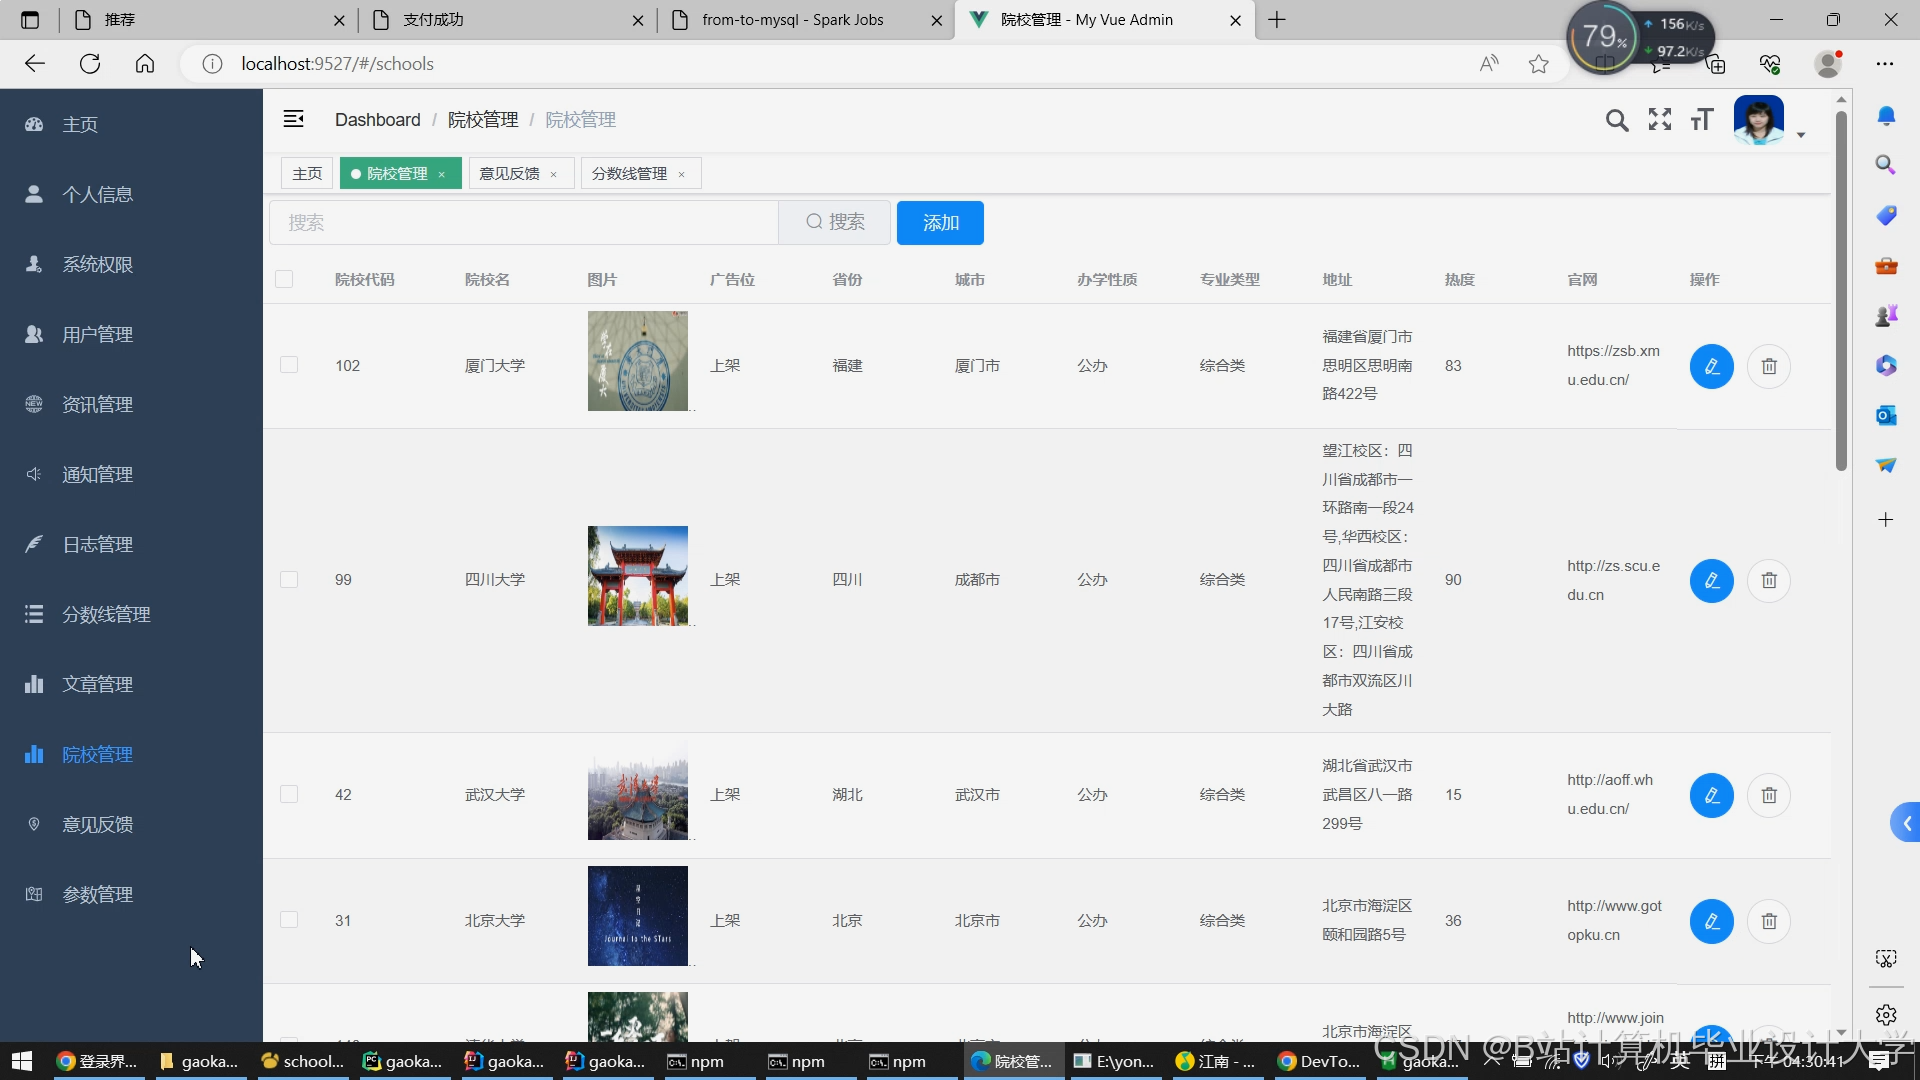Image resolution: width=1920 pixels, height=1080 pixels.
Task: Expand the blue side panel chevron
Action: (1906, 823)
